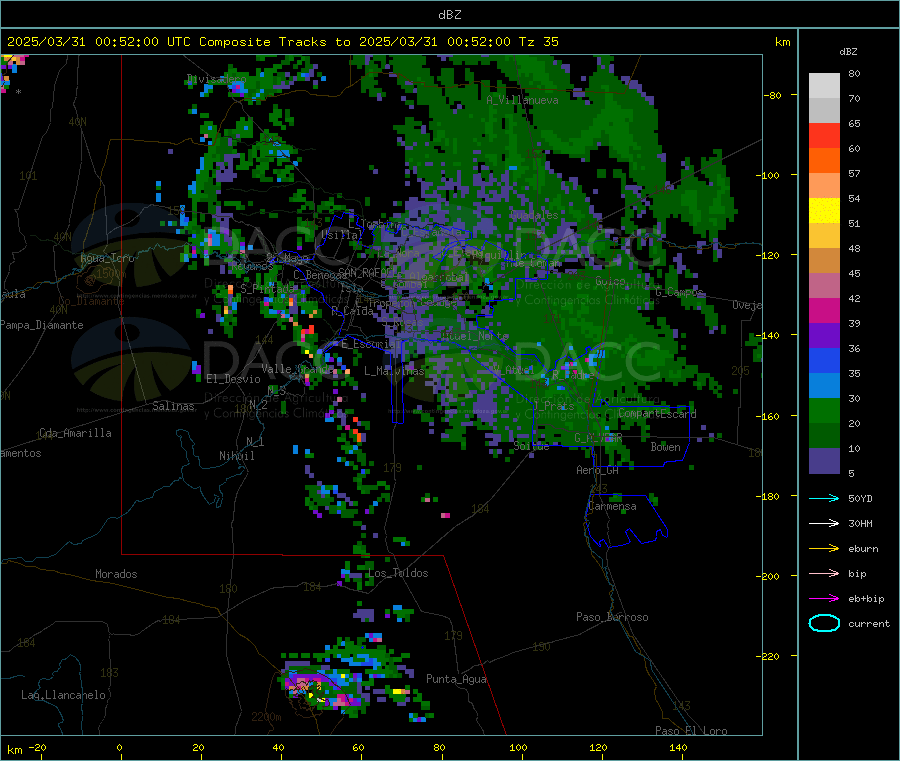900x761 pixels.
Task: Click the El_Desvio map label
Action: [233, 379]
